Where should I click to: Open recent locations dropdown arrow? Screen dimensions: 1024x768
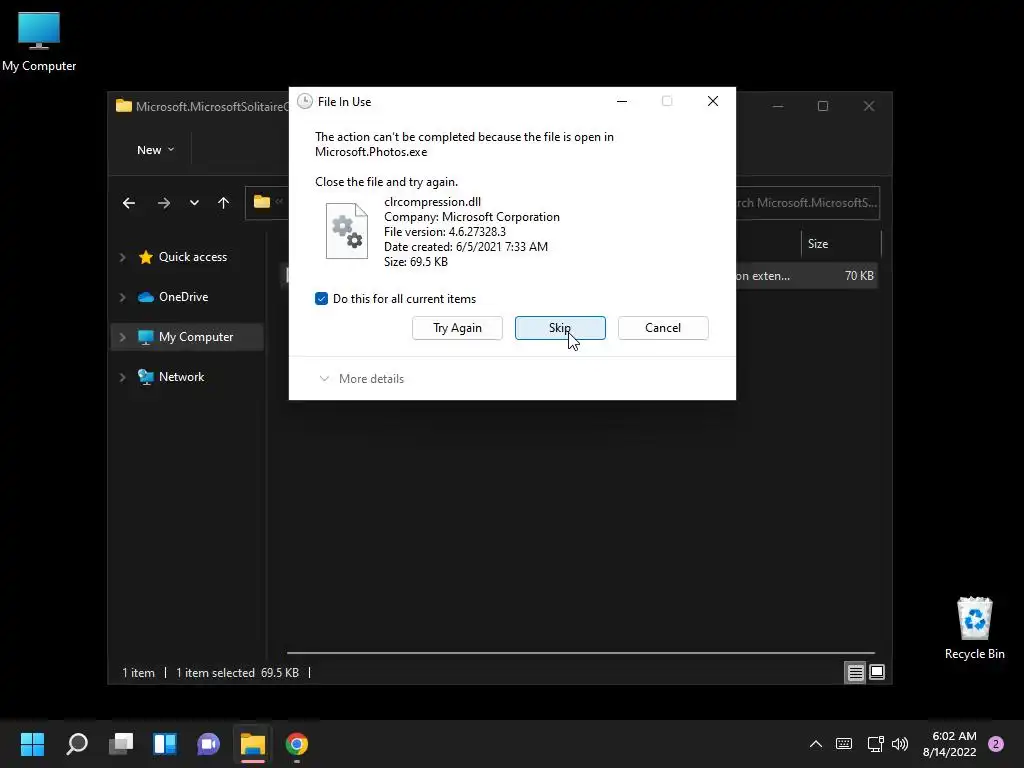pos(194,203)
